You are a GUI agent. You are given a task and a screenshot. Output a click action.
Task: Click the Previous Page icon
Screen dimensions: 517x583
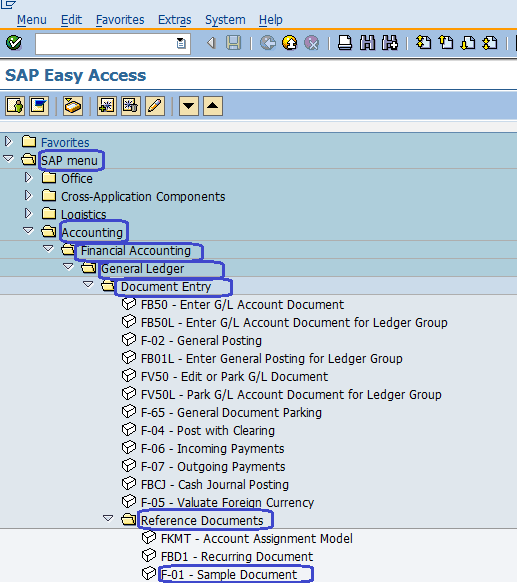(x=446, y=43)
